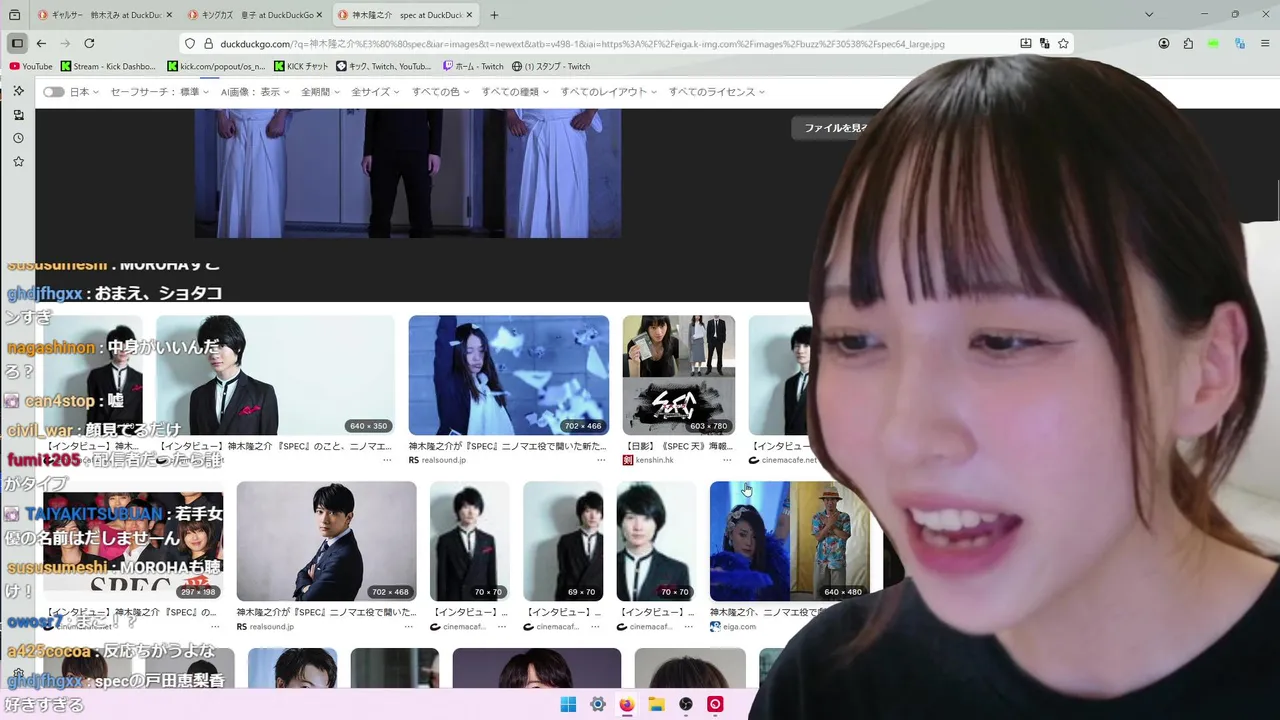The height and width of the screenshot is (720, 1280).
Task: Switch to the ギャルサー 鈴木えみ tab
Action: coord(103,15)
